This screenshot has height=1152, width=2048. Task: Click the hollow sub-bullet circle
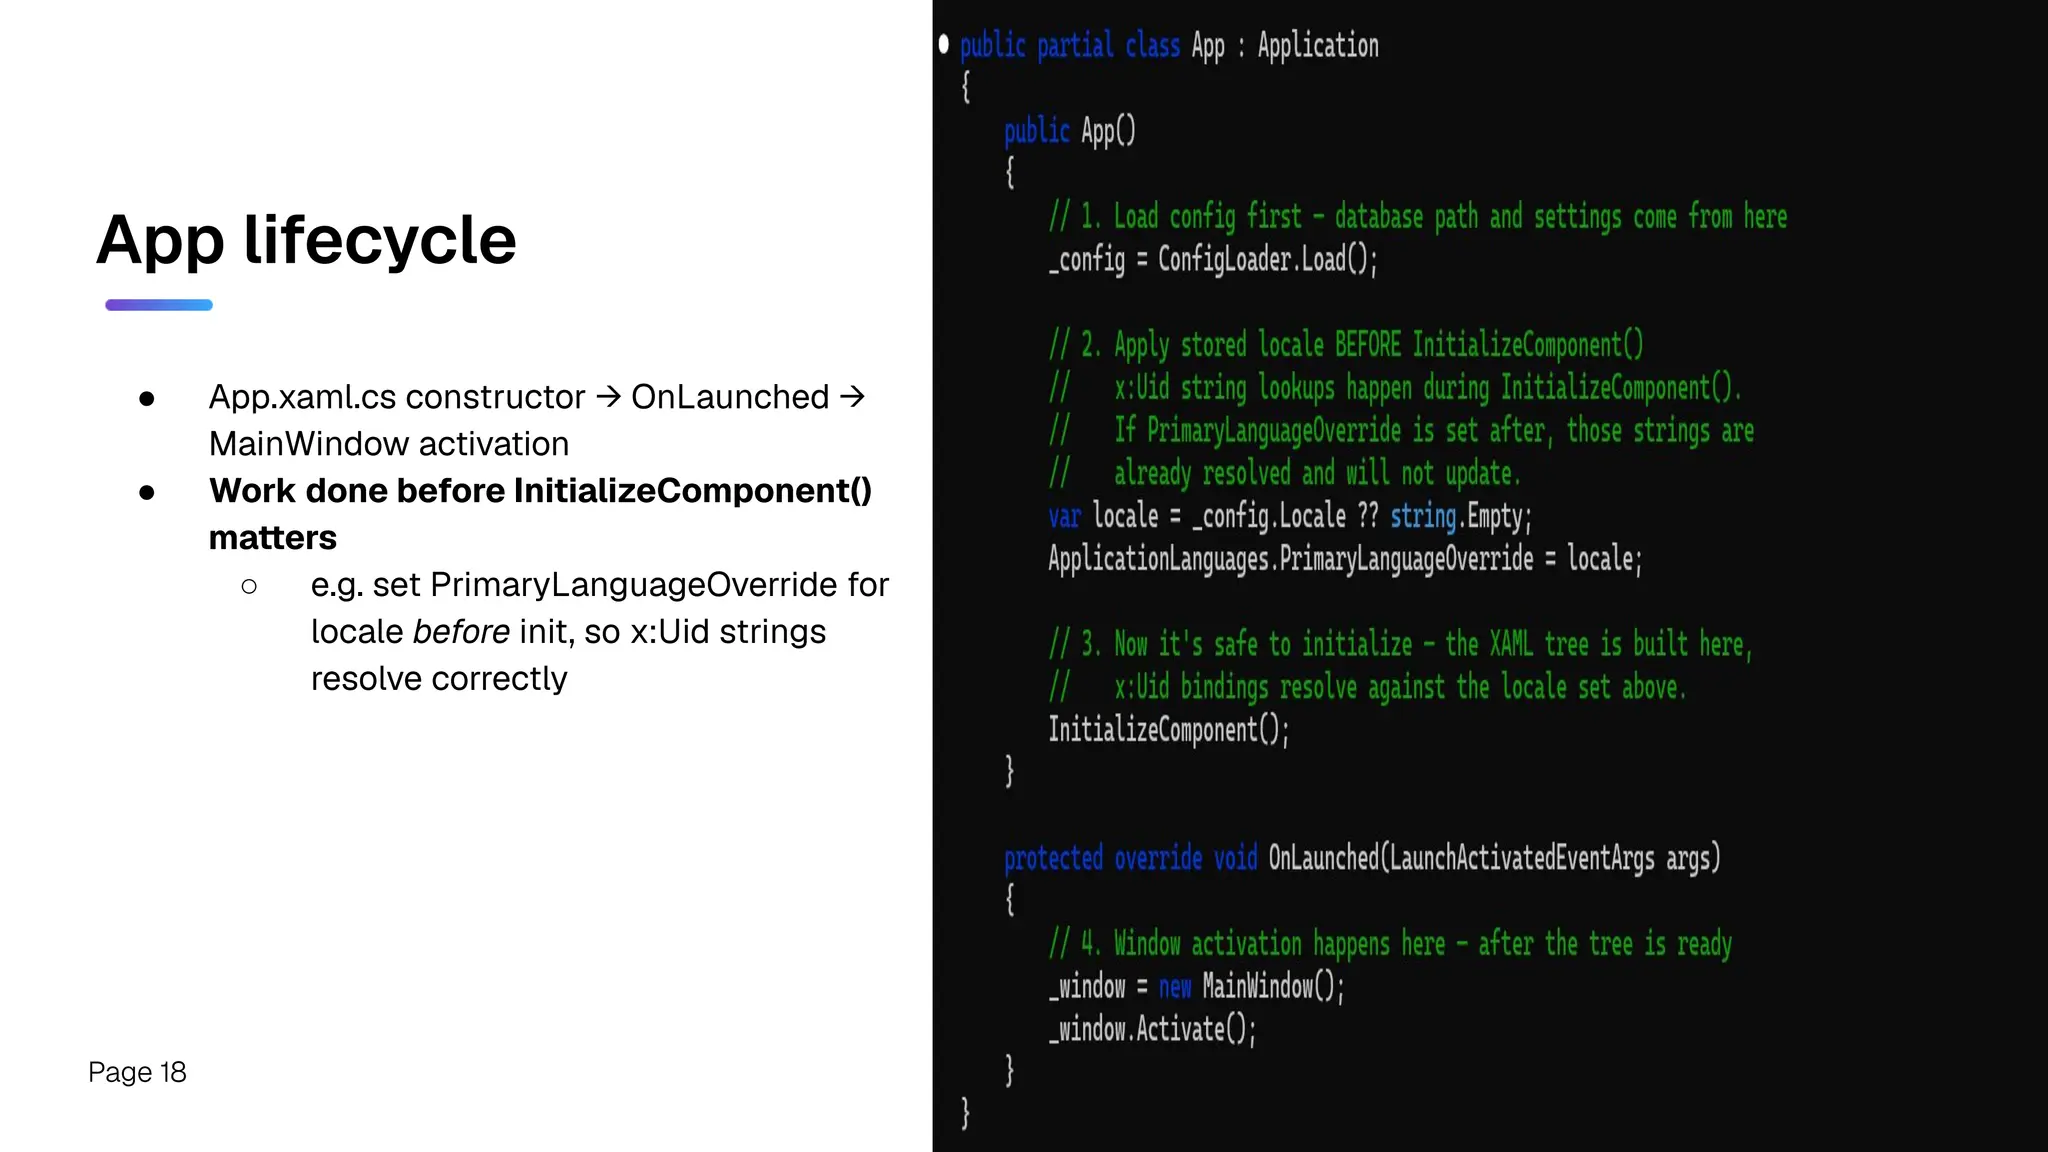pos(249,586)
